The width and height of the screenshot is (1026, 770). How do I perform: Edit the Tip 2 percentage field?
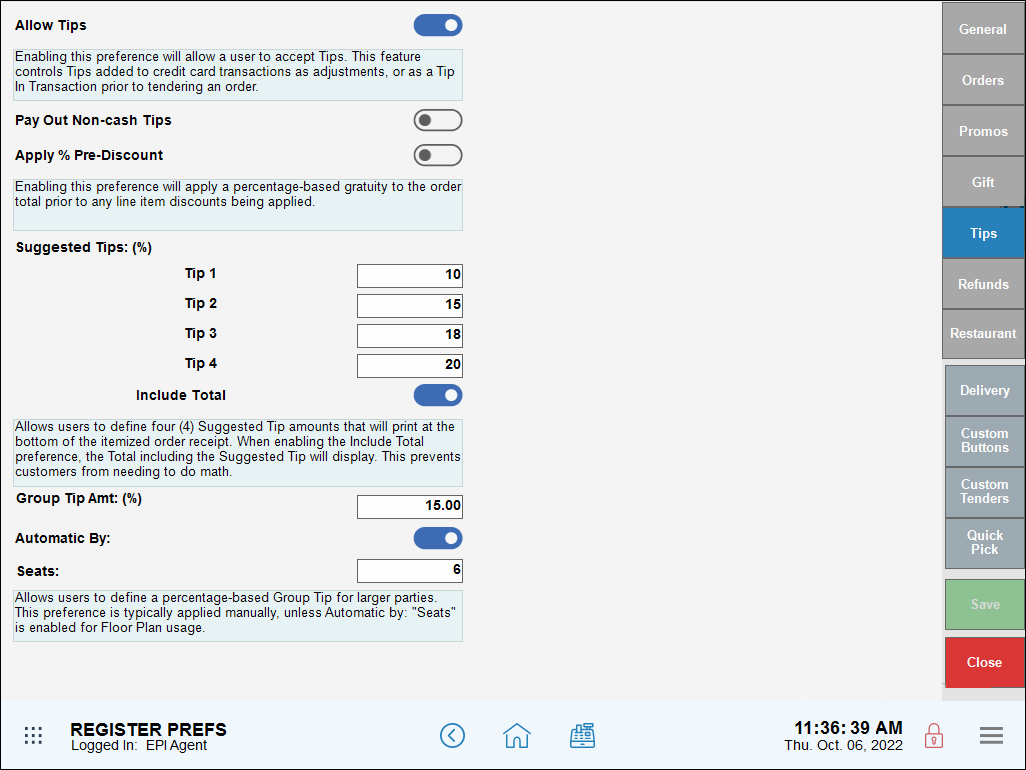click(410, 306)
